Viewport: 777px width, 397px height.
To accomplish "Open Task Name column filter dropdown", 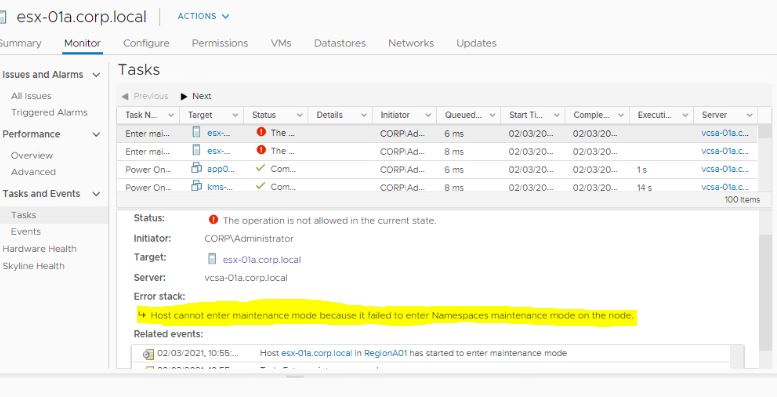I will 171,115.
